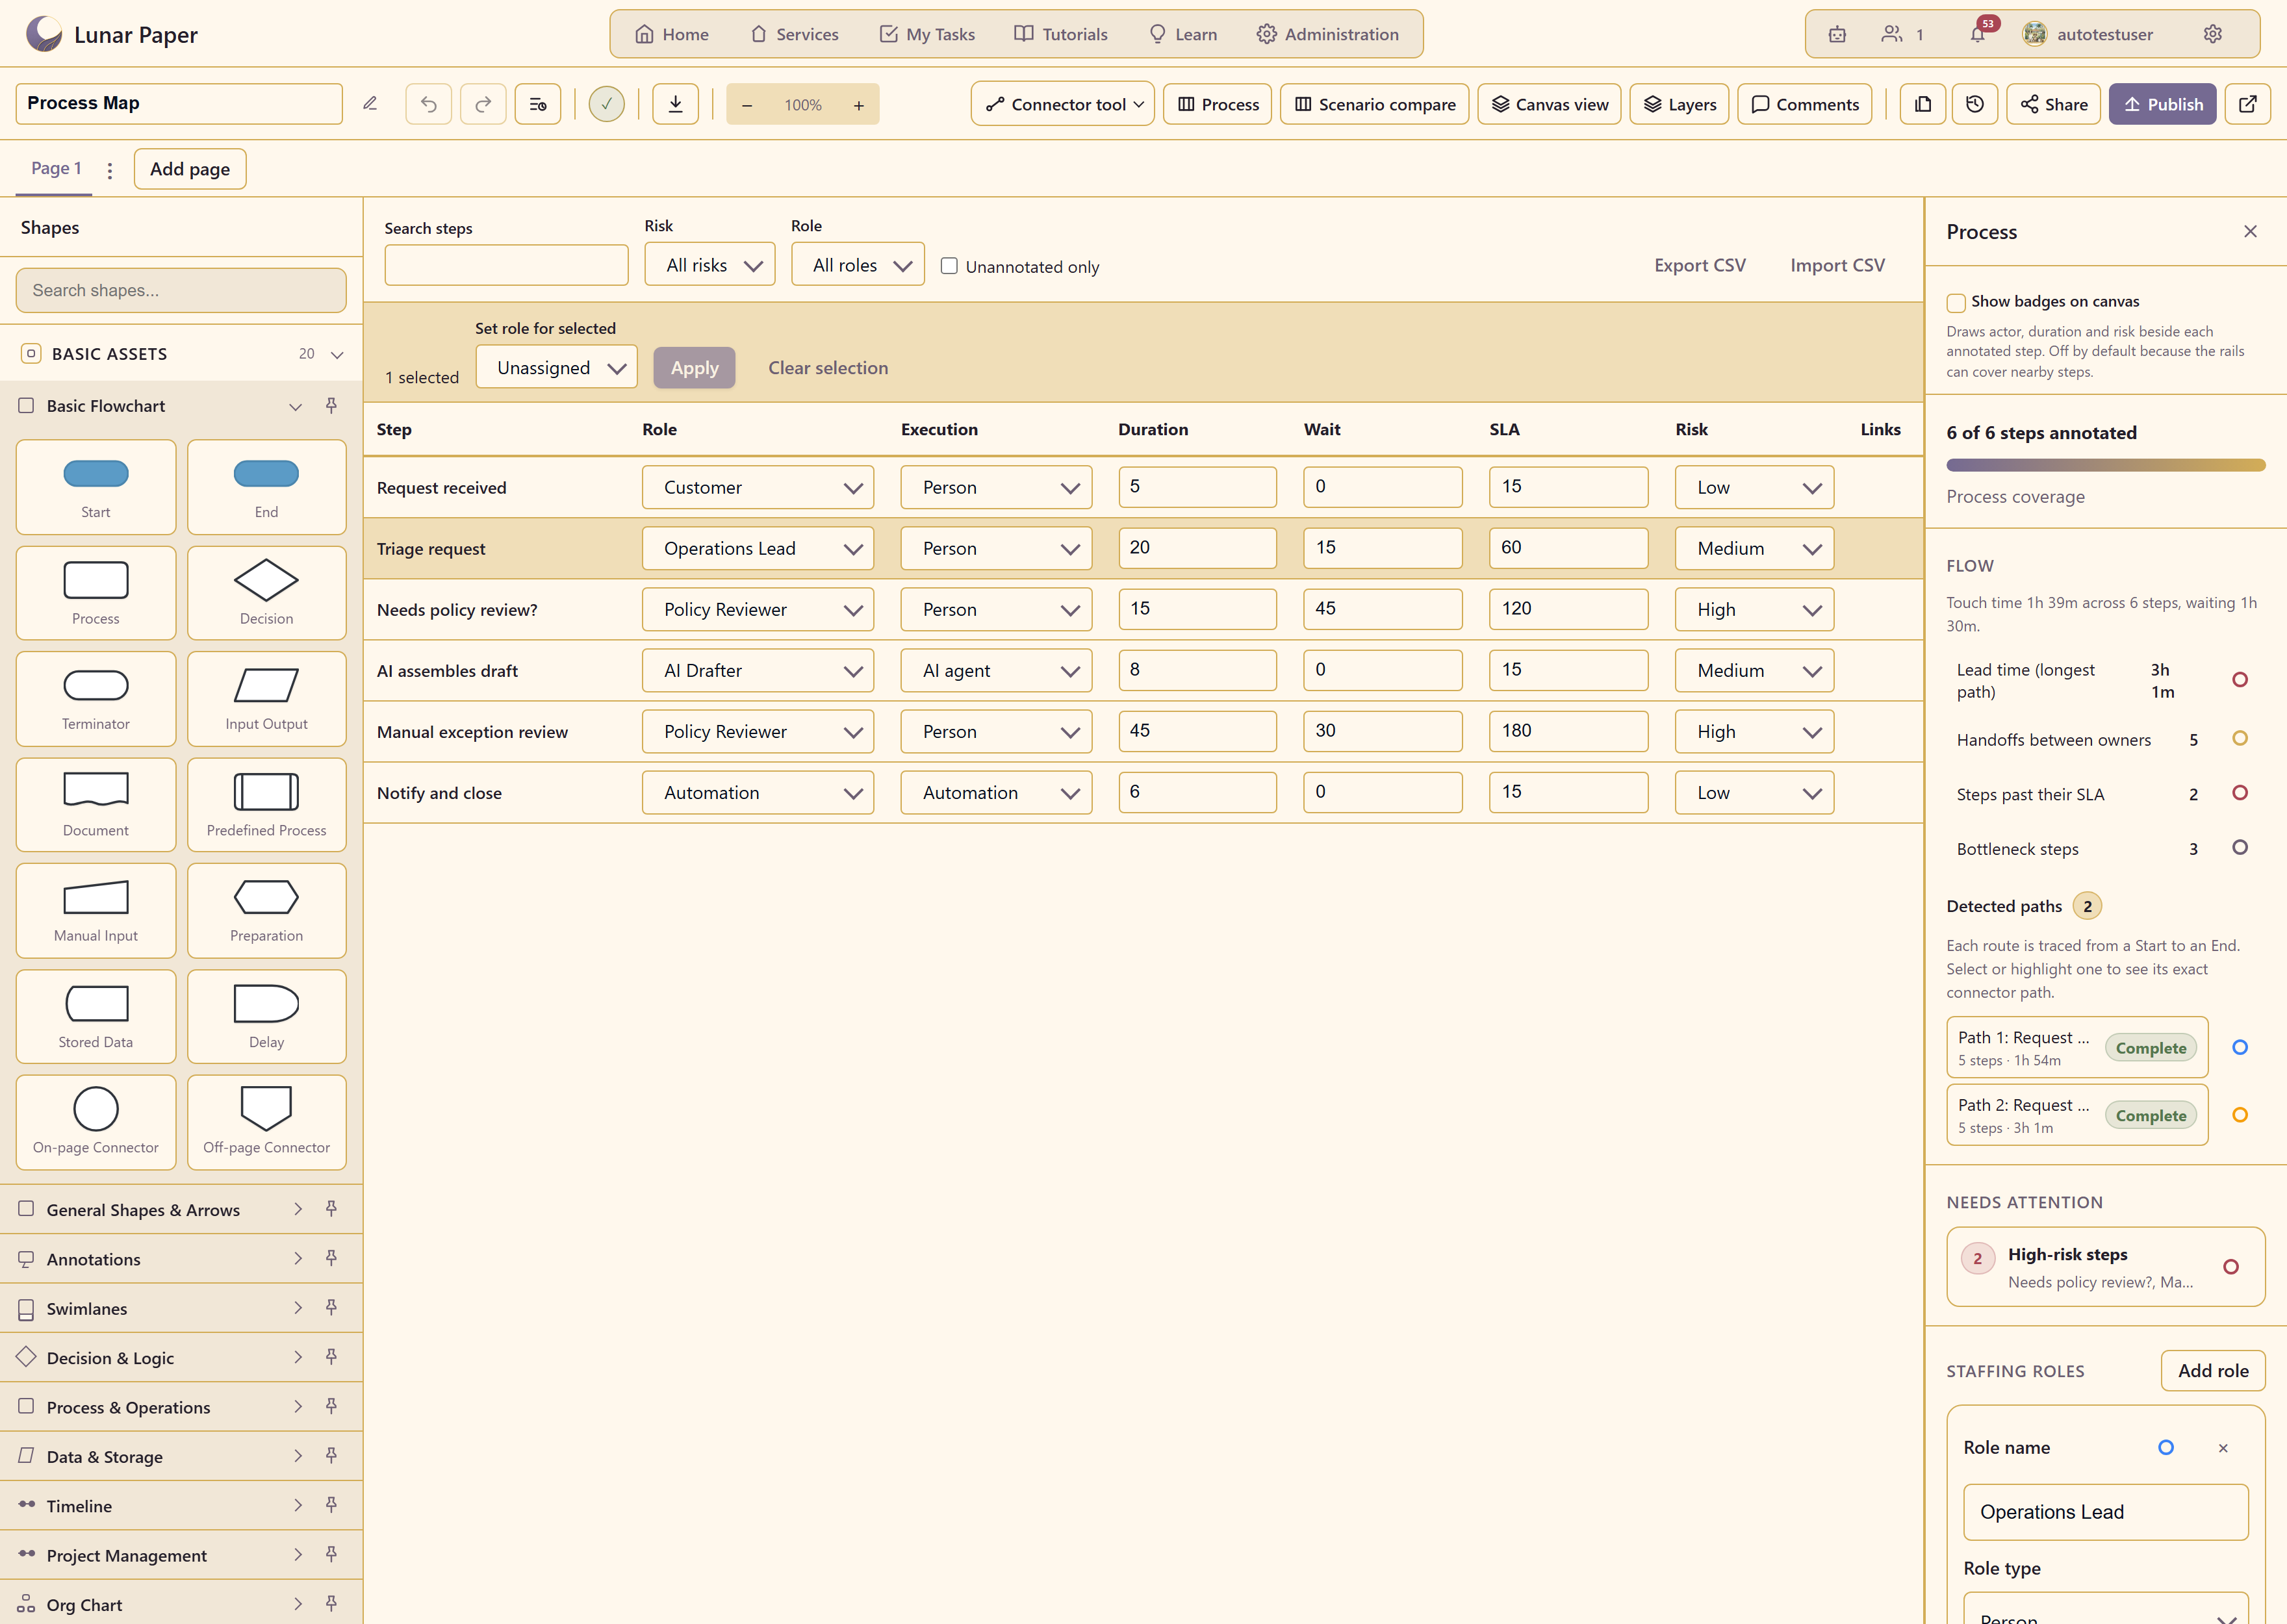The width and height of the screenshot is (2287, 1624).
Task: Click the Process coverage progress bar
Action: [2105, 465]
